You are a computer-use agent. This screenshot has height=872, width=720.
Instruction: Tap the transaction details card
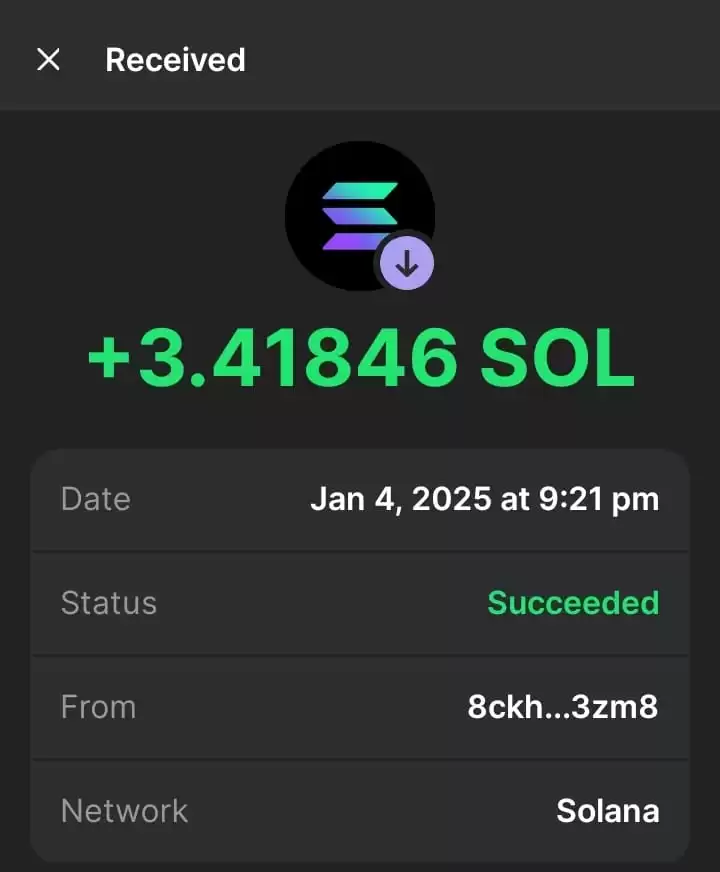[x=360, y=656]
